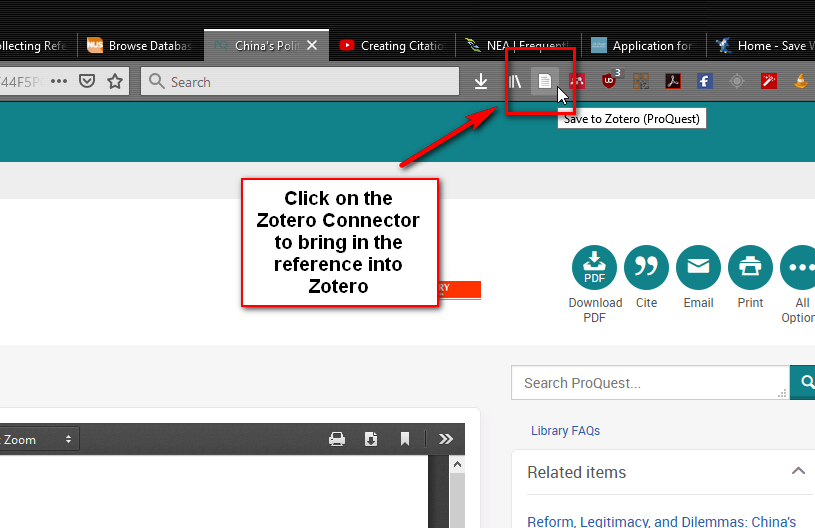Bookmark this page with star icon

(115, 81)
